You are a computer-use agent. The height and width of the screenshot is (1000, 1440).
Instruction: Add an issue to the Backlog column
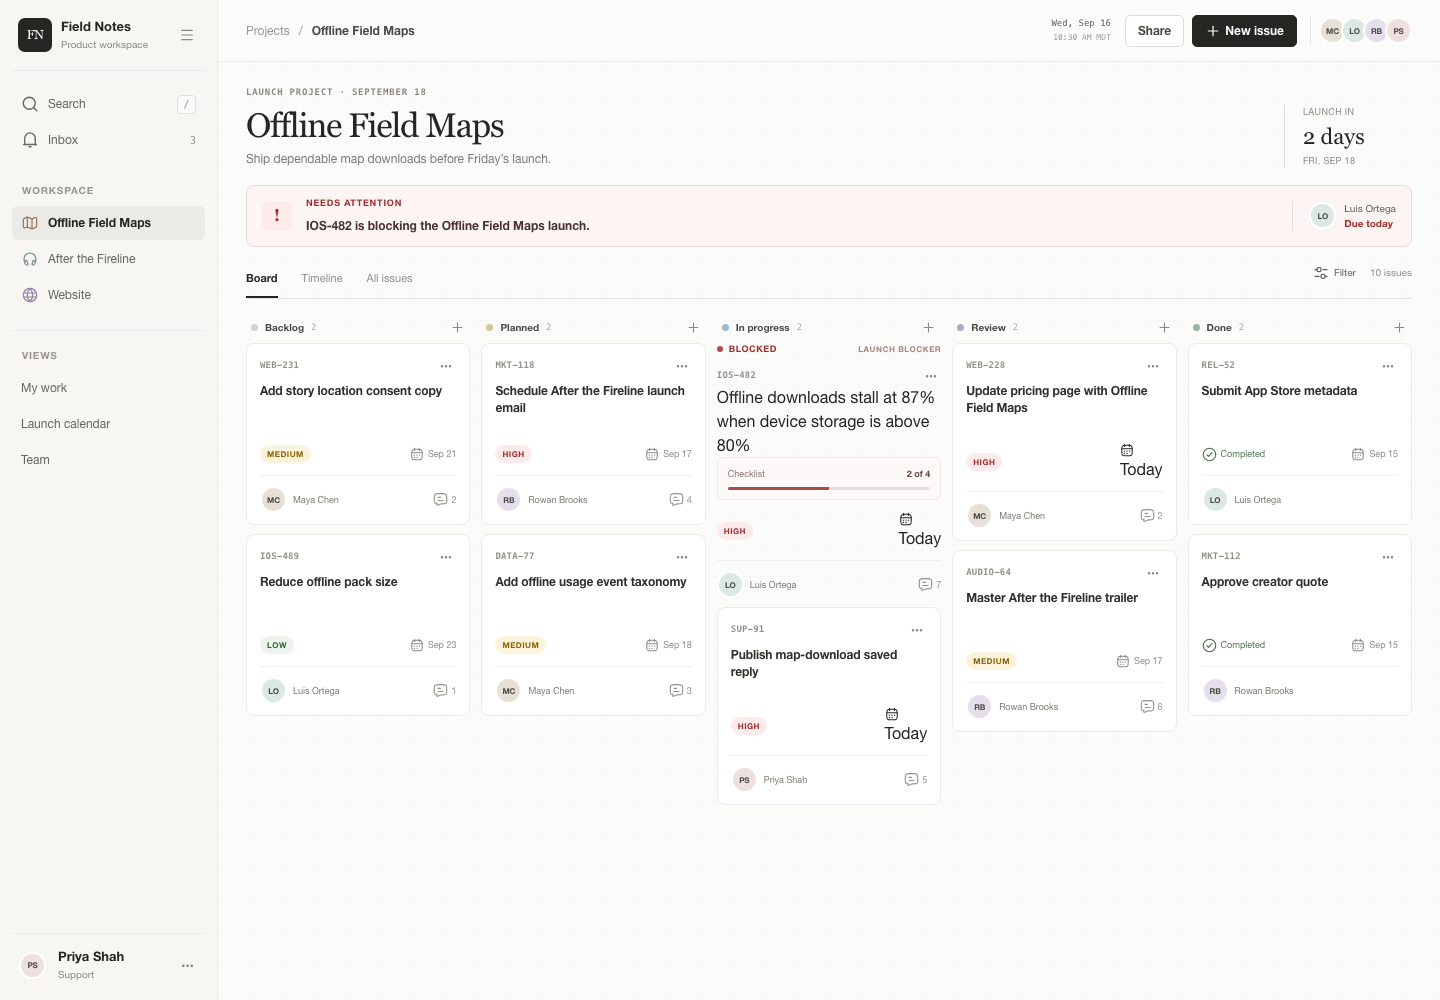(457, 328)
